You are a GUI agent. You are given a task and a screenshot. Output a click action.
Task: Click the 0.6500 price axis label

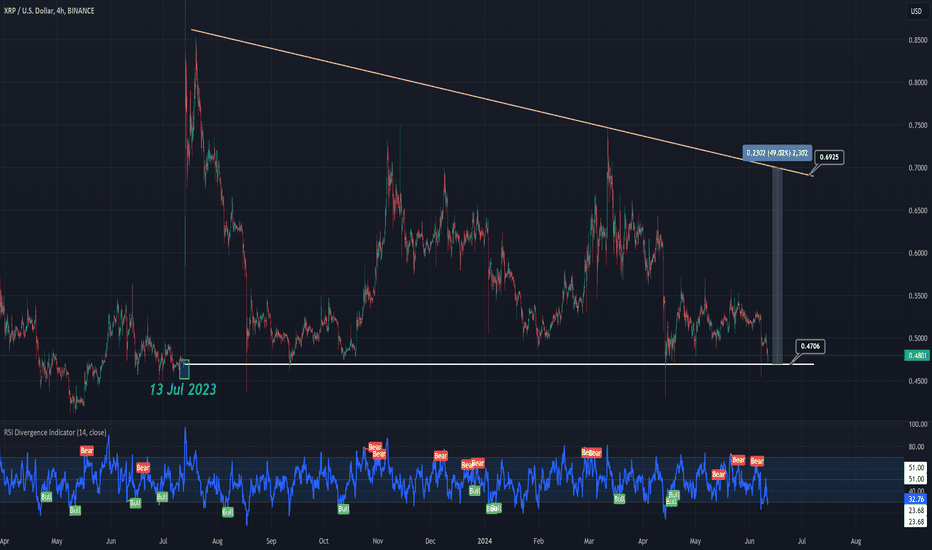(917, 210)
